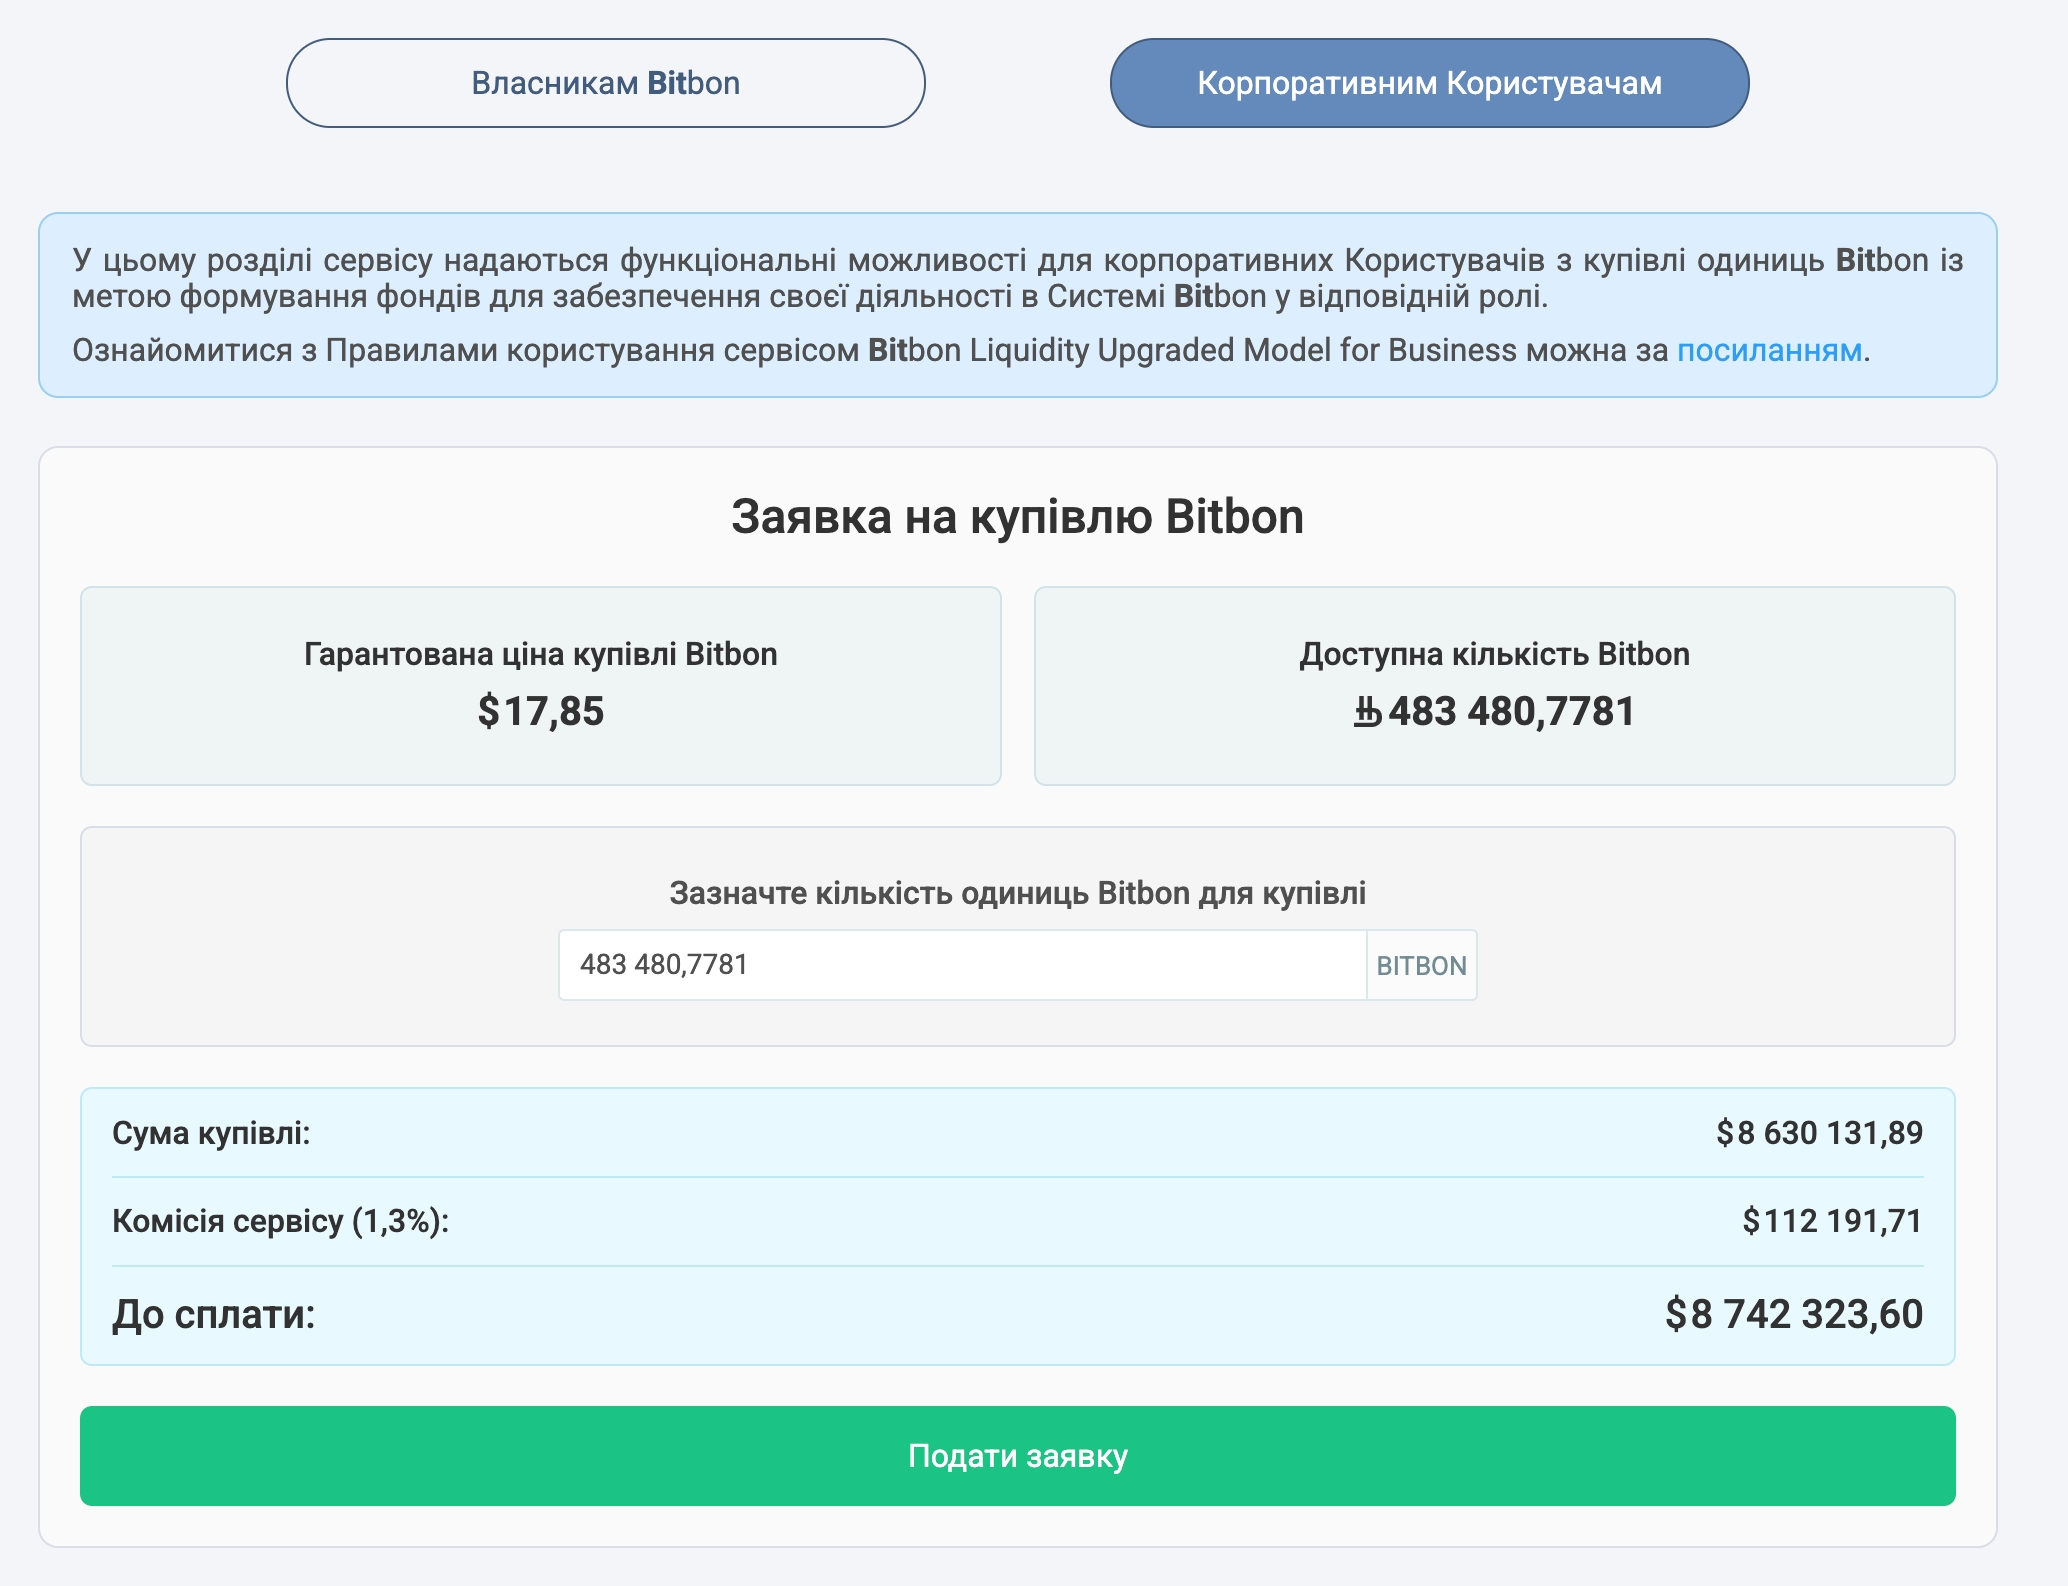Click the Доступна кількість Bitbon title
This screenshot has width=2068, height=1586.
pyautogui.click(x=1494, y=654)
